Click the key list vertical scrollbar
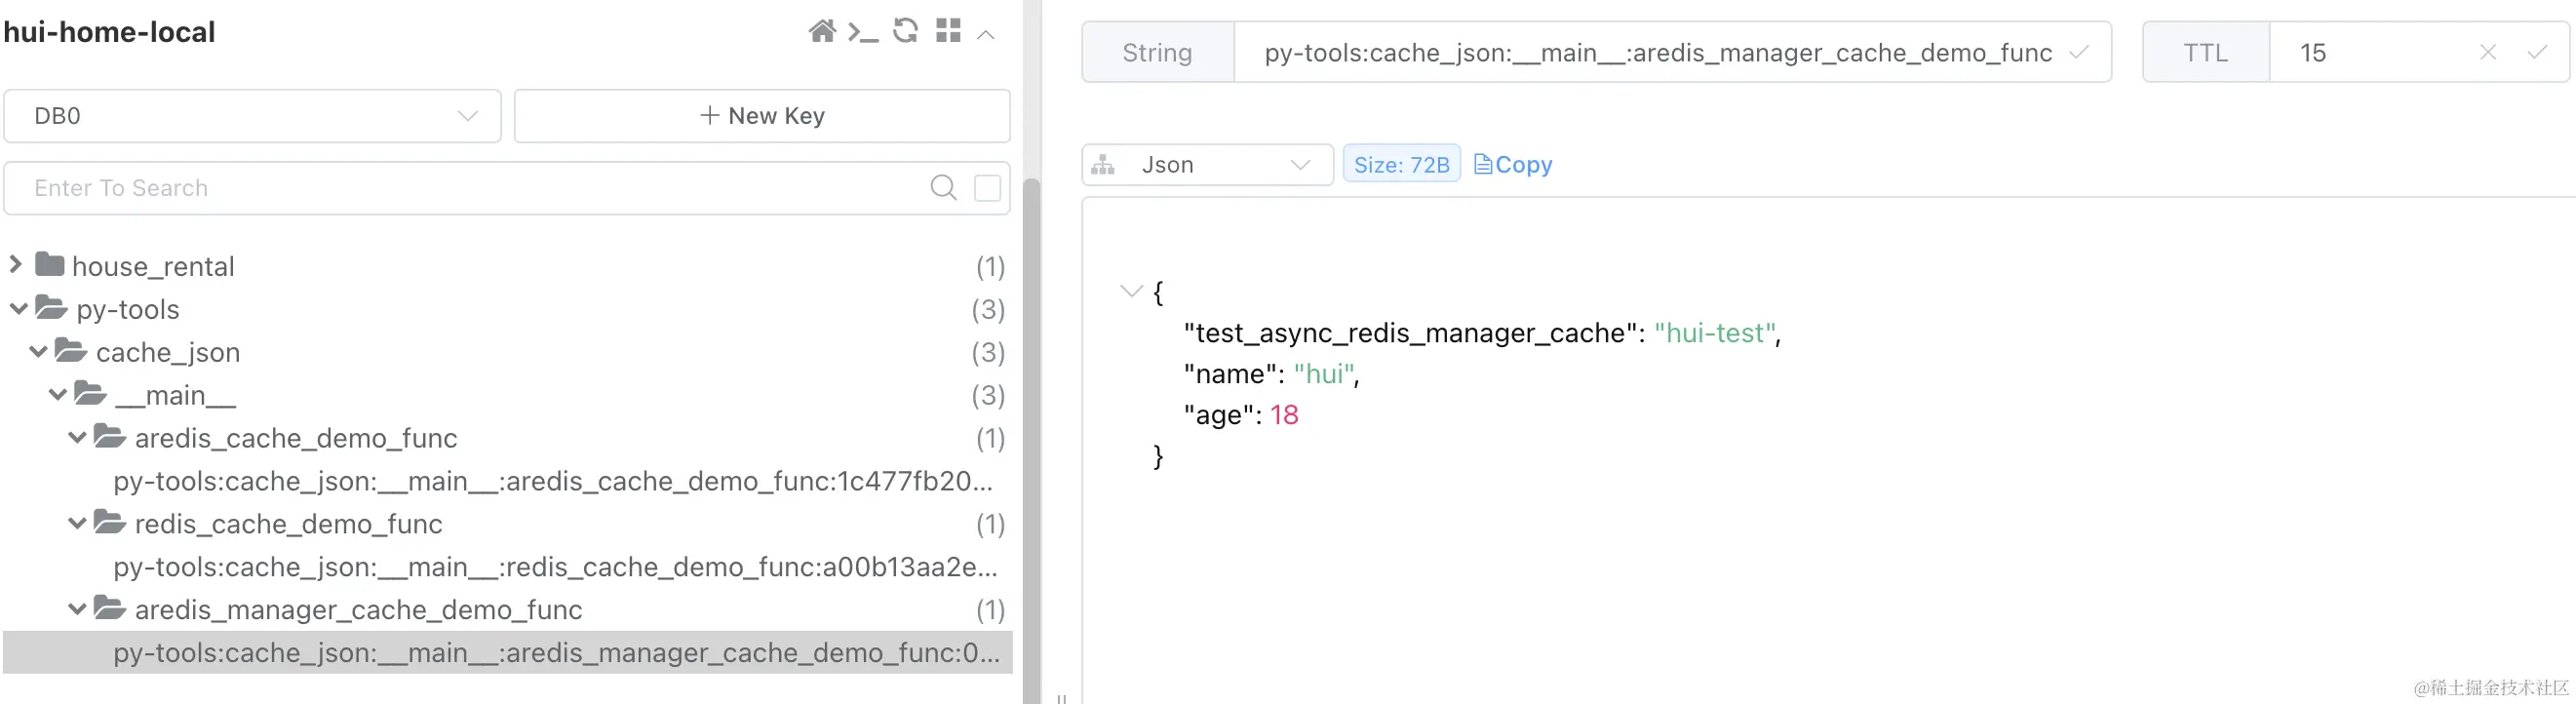Image resolution: width=2576 pixels, height=704 pixels. [1031, 440]
